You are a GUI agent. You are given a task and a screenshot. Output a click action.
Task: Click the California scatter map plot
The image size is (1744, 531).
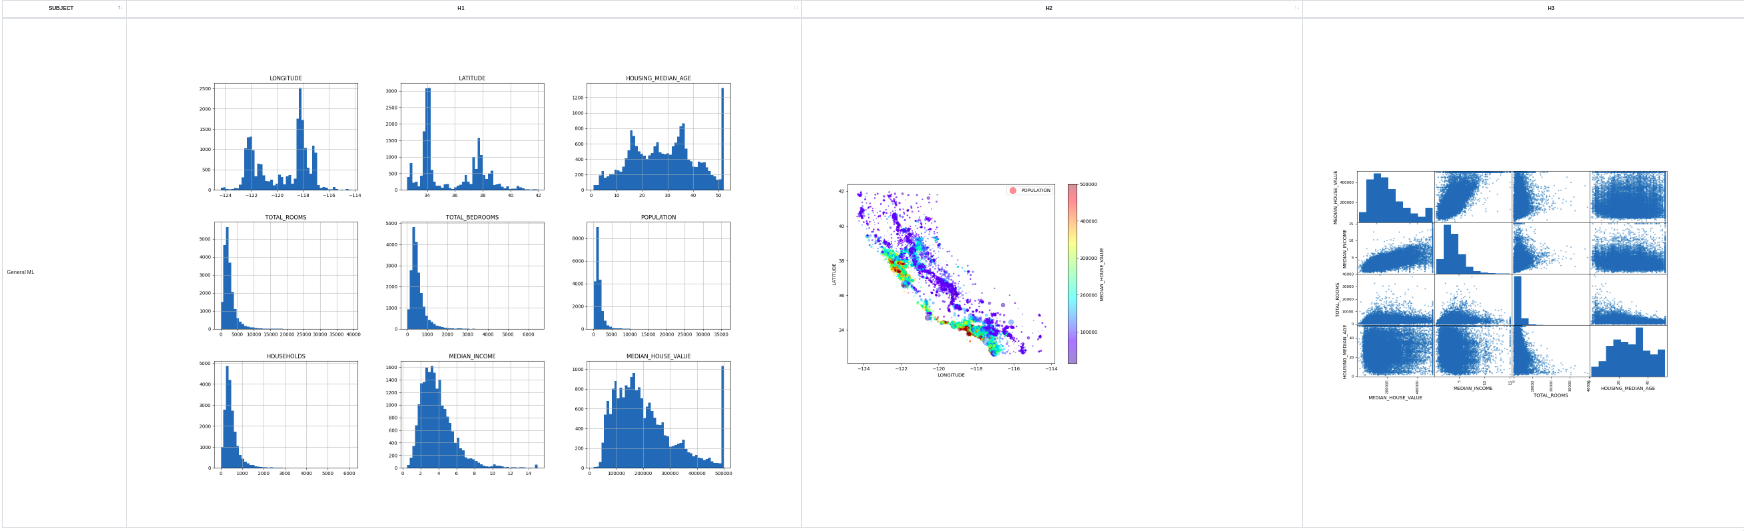tap(950, 273)
